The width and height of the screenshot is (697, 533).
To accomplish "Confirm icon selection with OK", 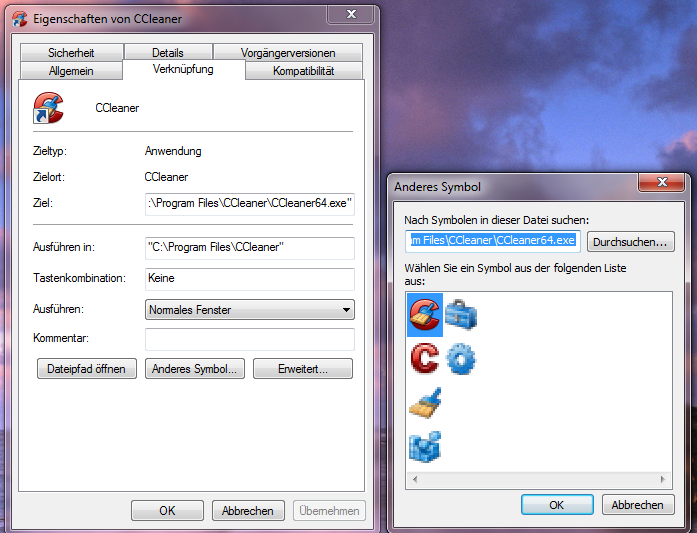I will coord(557,505).
